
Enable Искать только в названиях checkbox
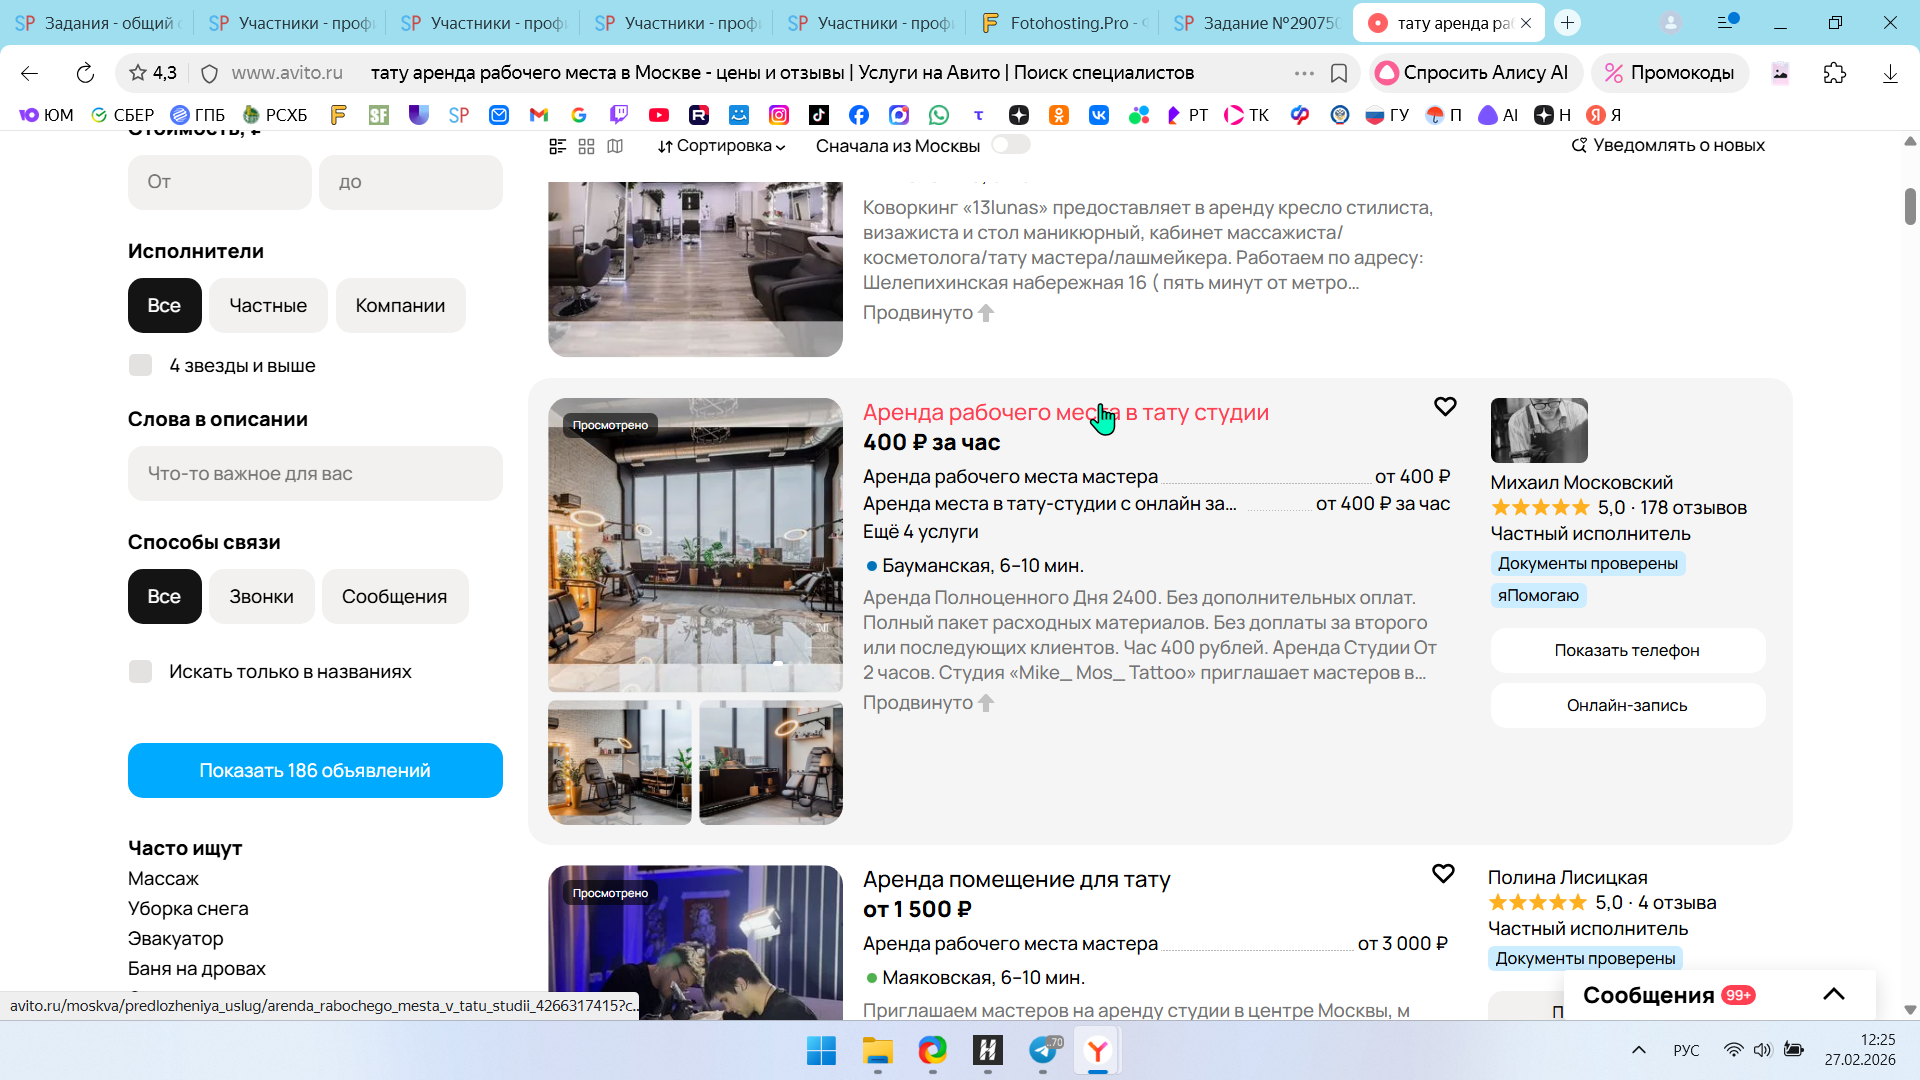click(141, 671)
